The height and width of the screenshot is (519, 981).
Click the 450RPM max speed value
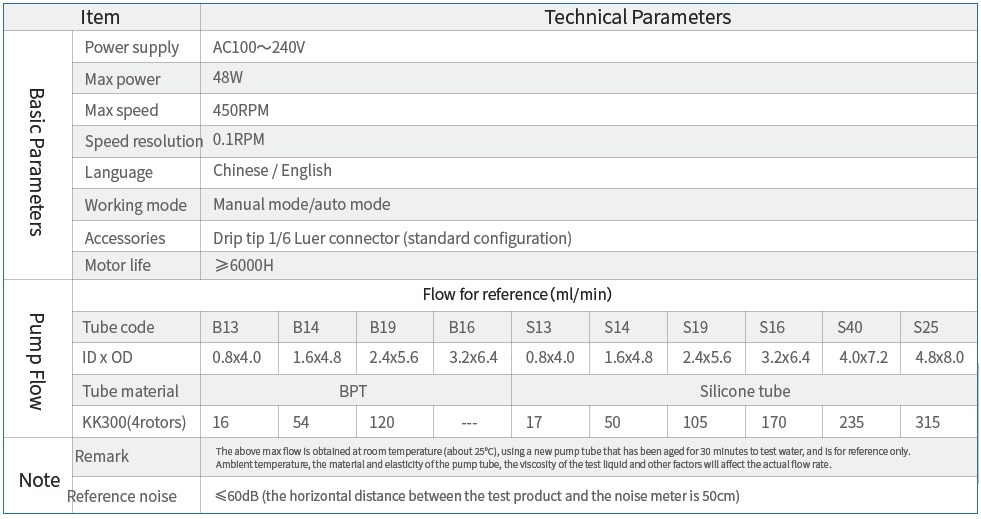[240, 110]
